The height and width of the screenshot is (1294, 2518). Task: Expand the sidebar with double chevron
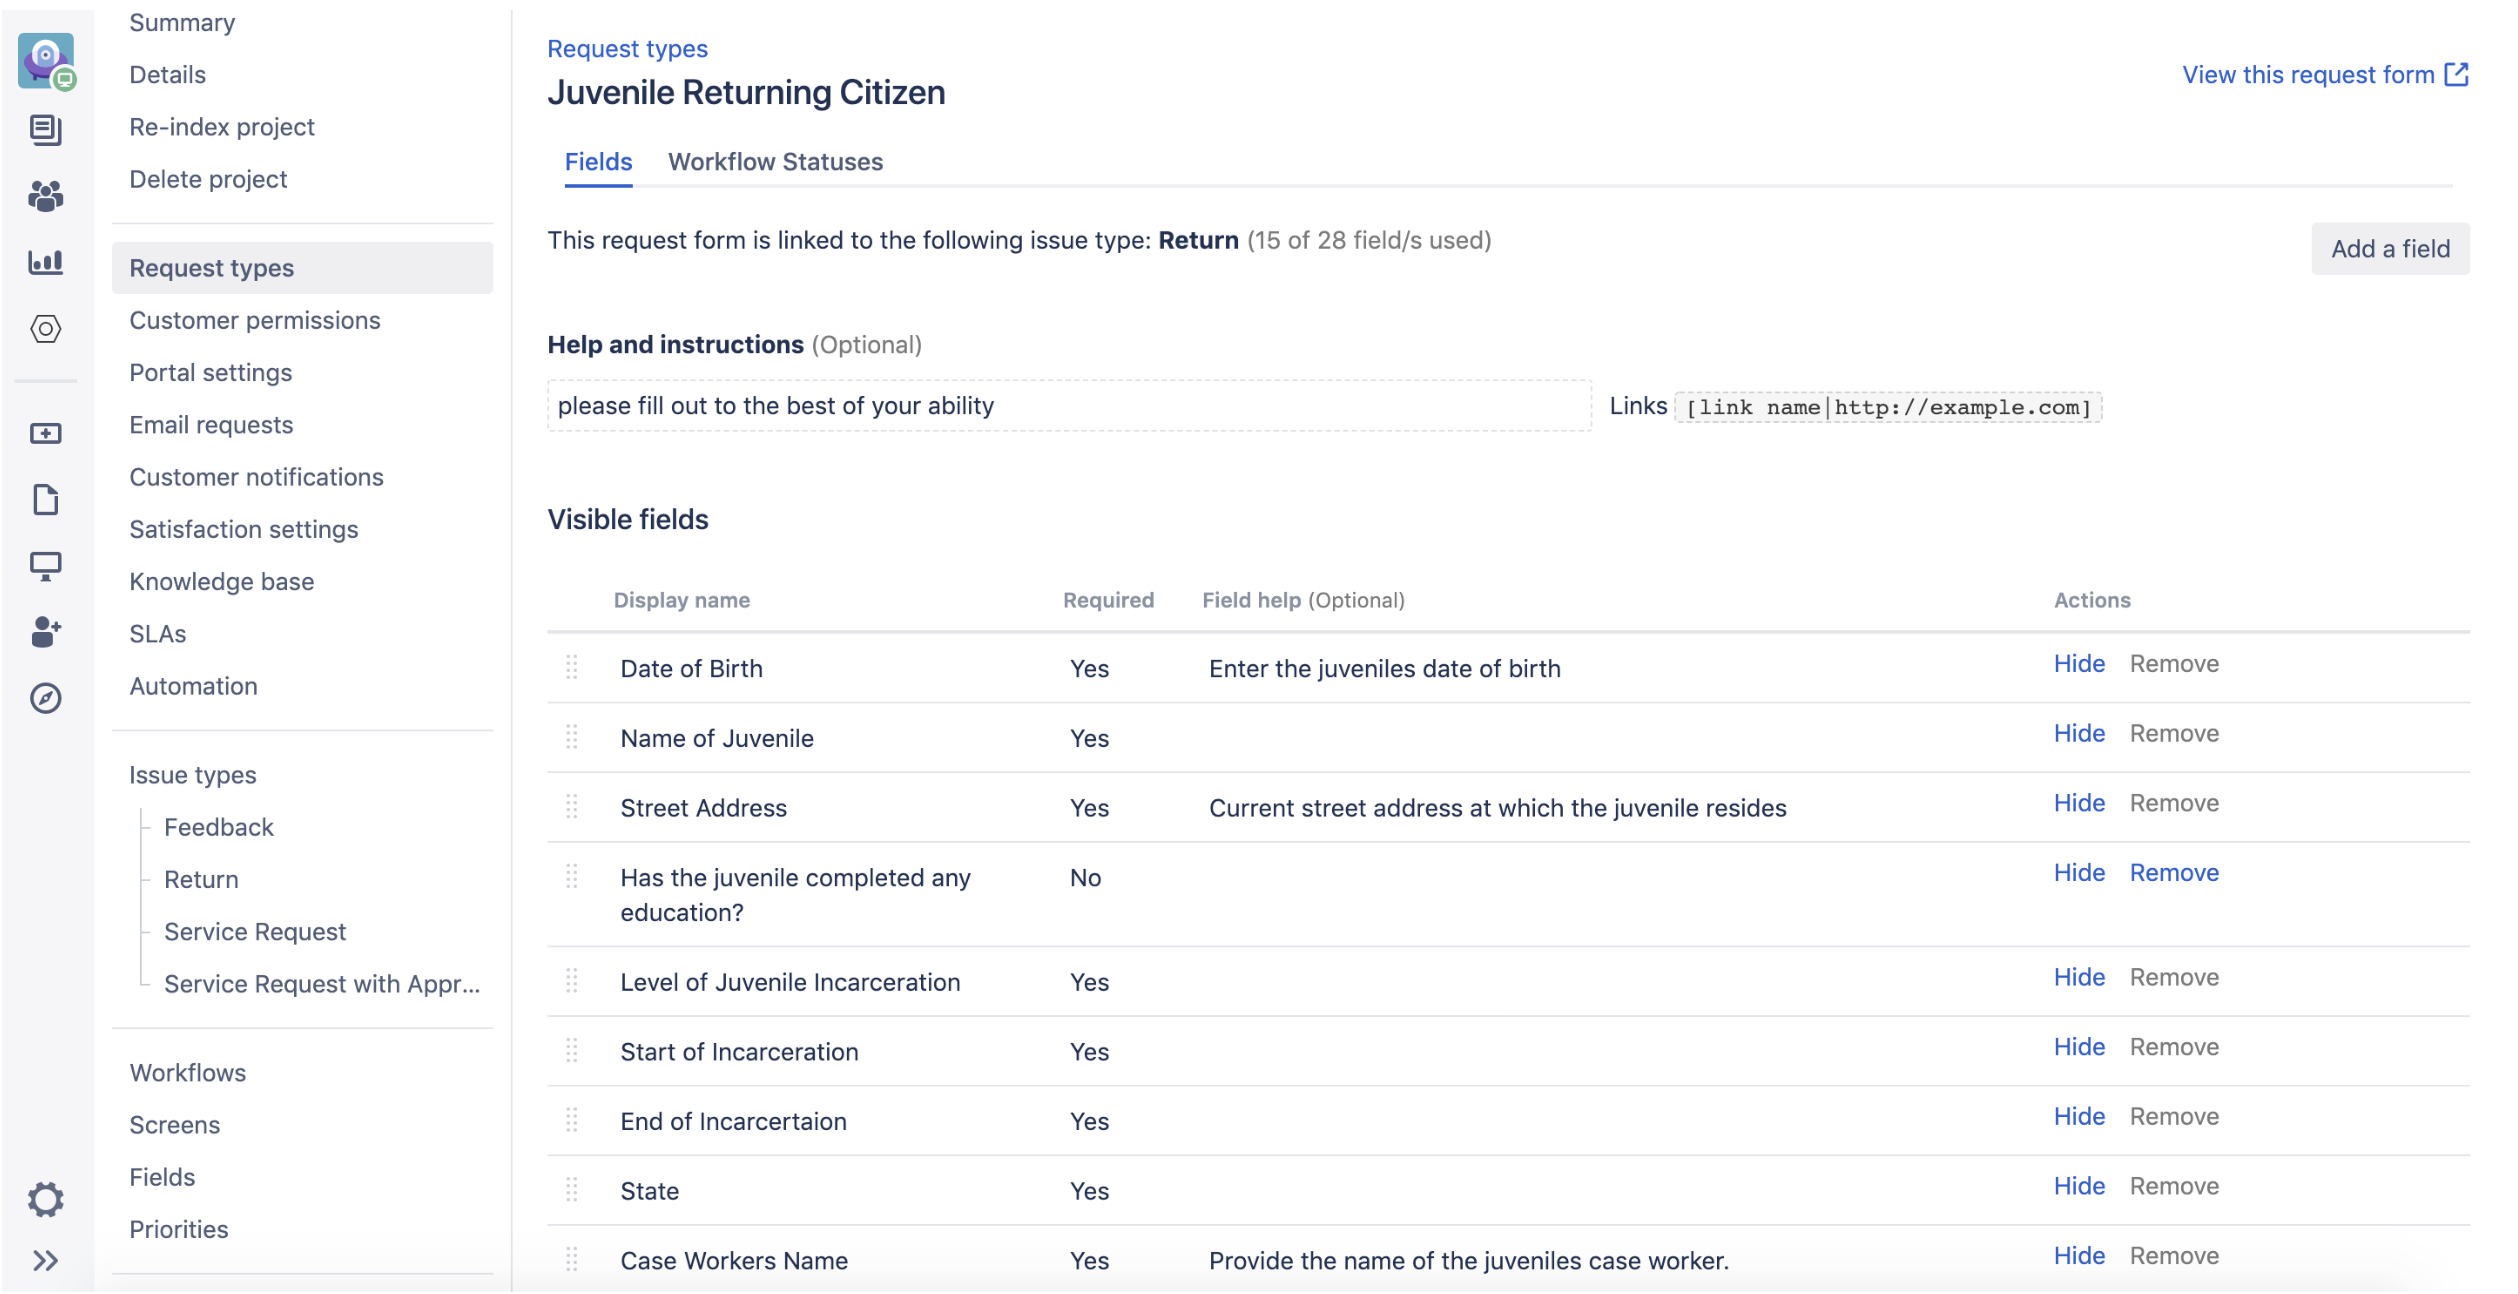tap(46, 1261)
